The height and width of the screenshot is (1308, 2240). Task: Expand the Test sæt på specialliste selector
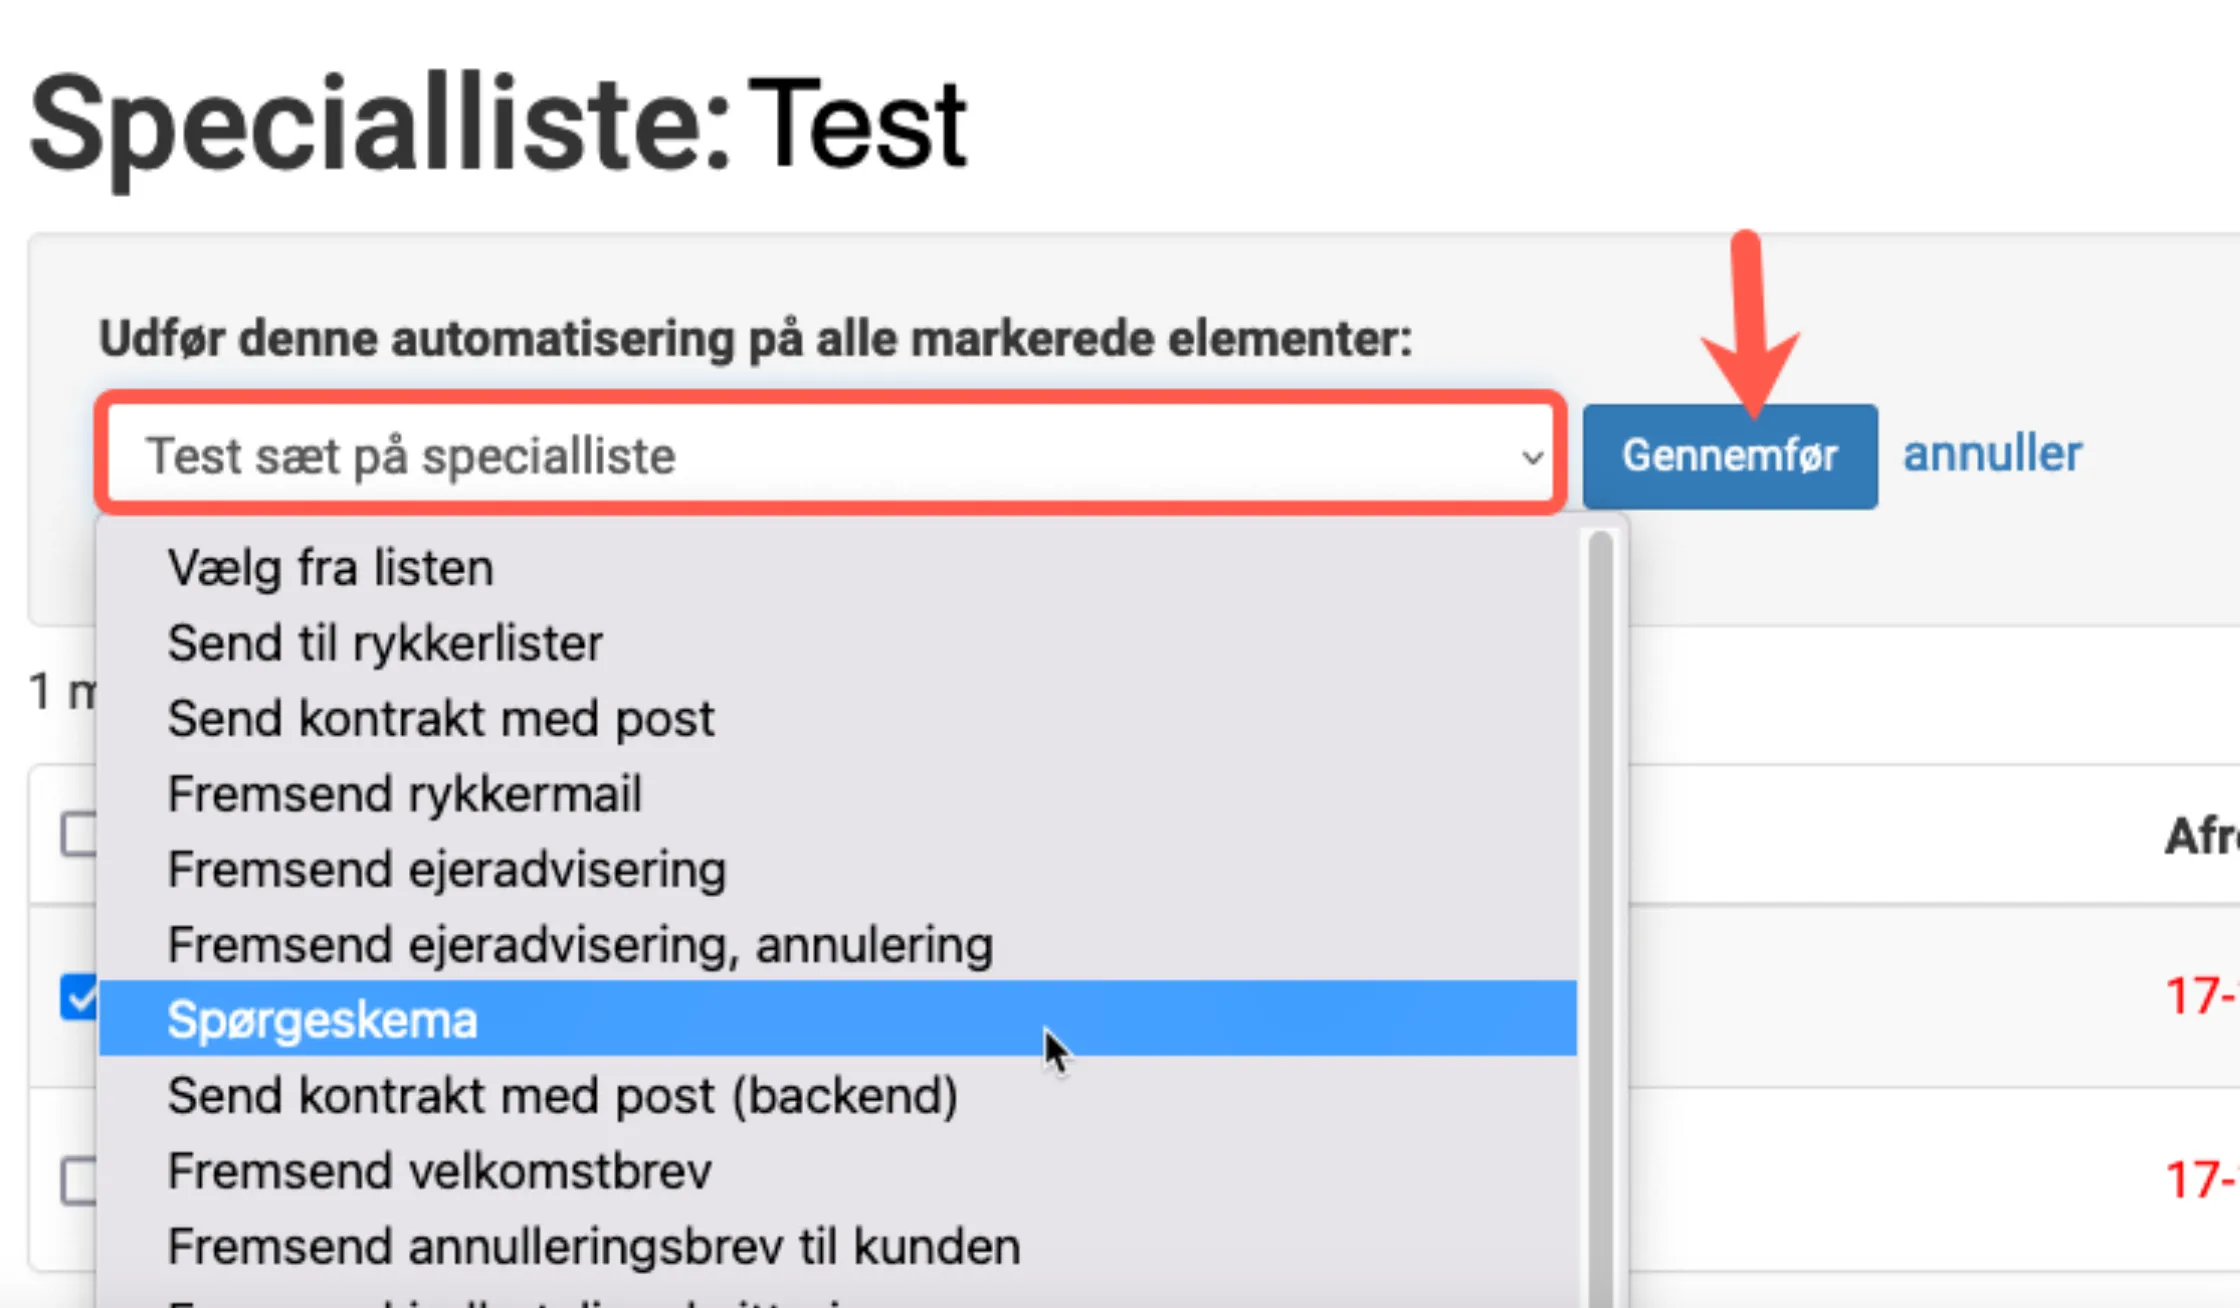click(828, 455)
